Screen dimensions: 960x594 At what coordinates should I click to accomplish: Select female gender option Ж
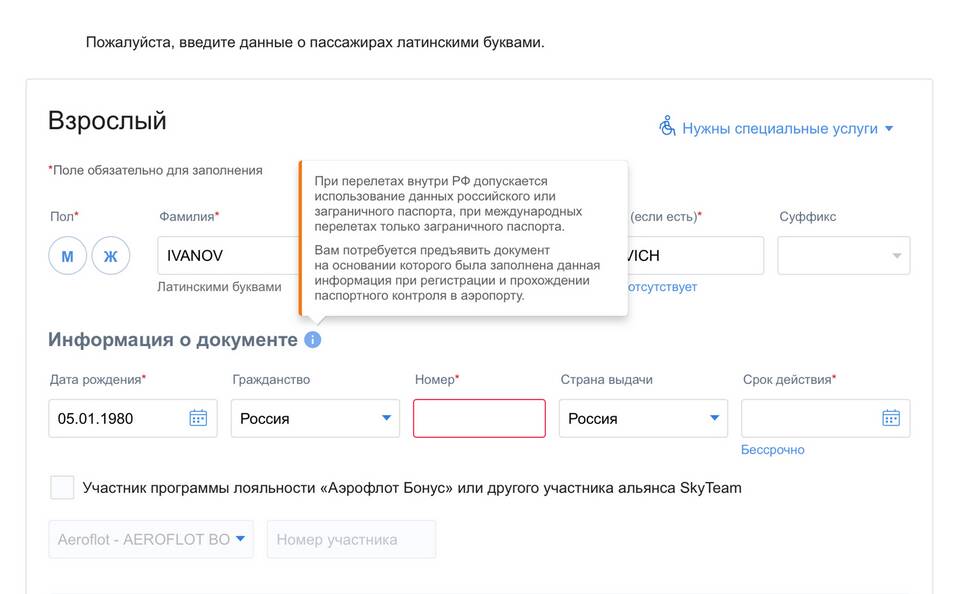coord(111,256)
